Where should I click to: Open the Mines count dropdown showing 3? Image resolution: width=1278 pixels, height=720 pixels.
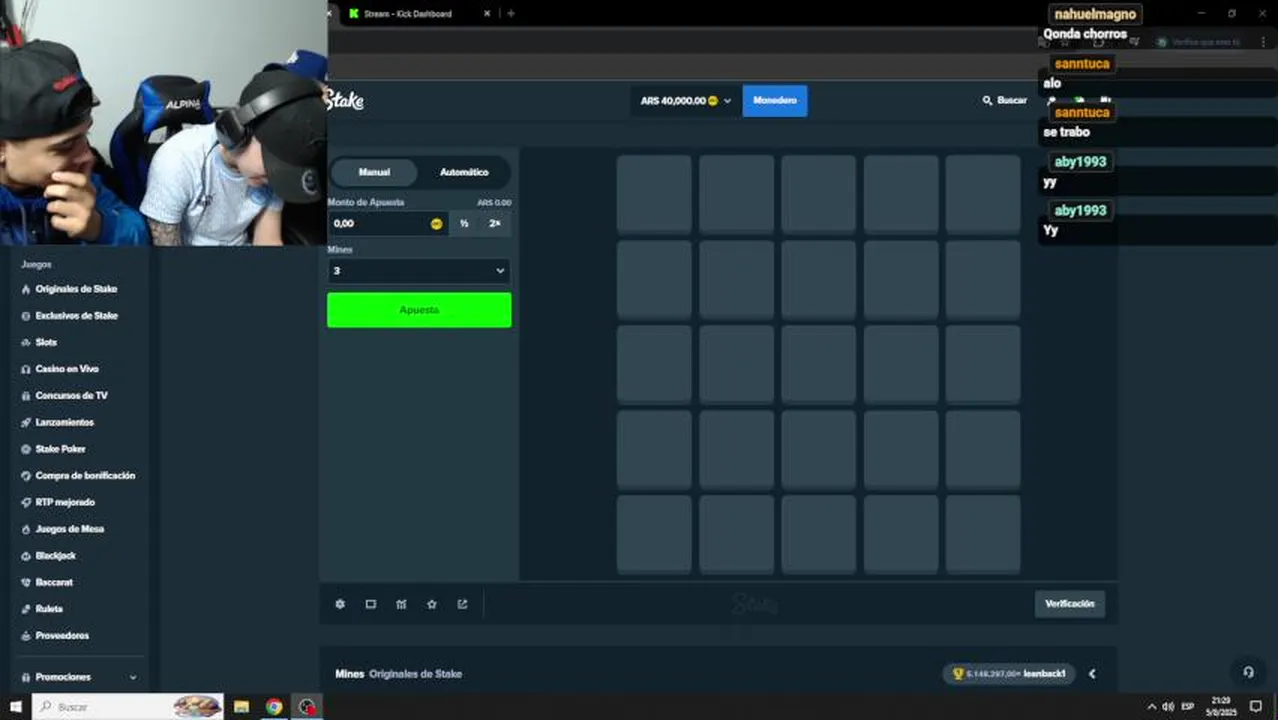point(419,271)
